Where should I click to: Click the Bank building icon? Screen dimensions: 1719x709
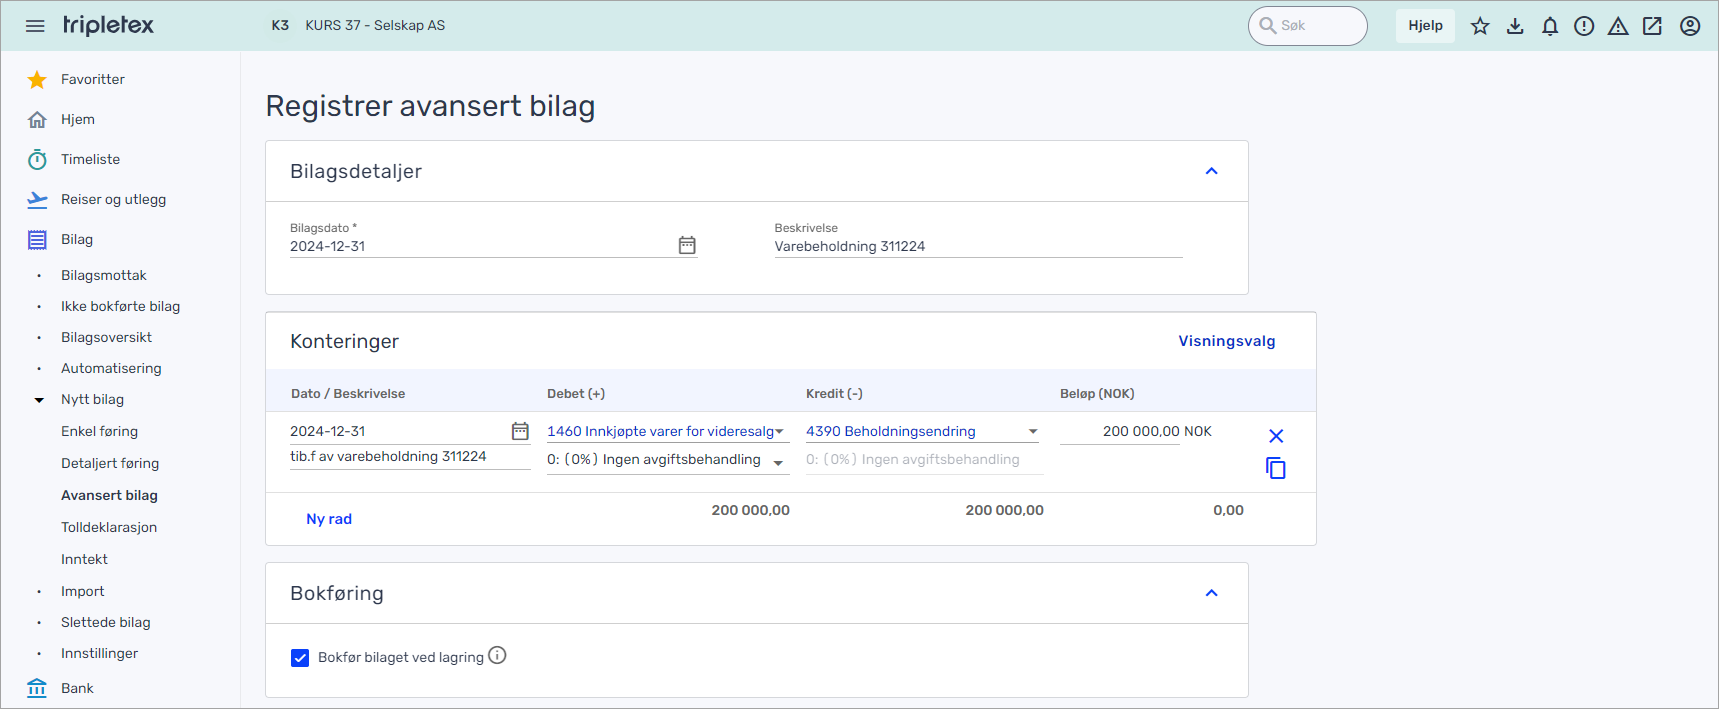37,688
